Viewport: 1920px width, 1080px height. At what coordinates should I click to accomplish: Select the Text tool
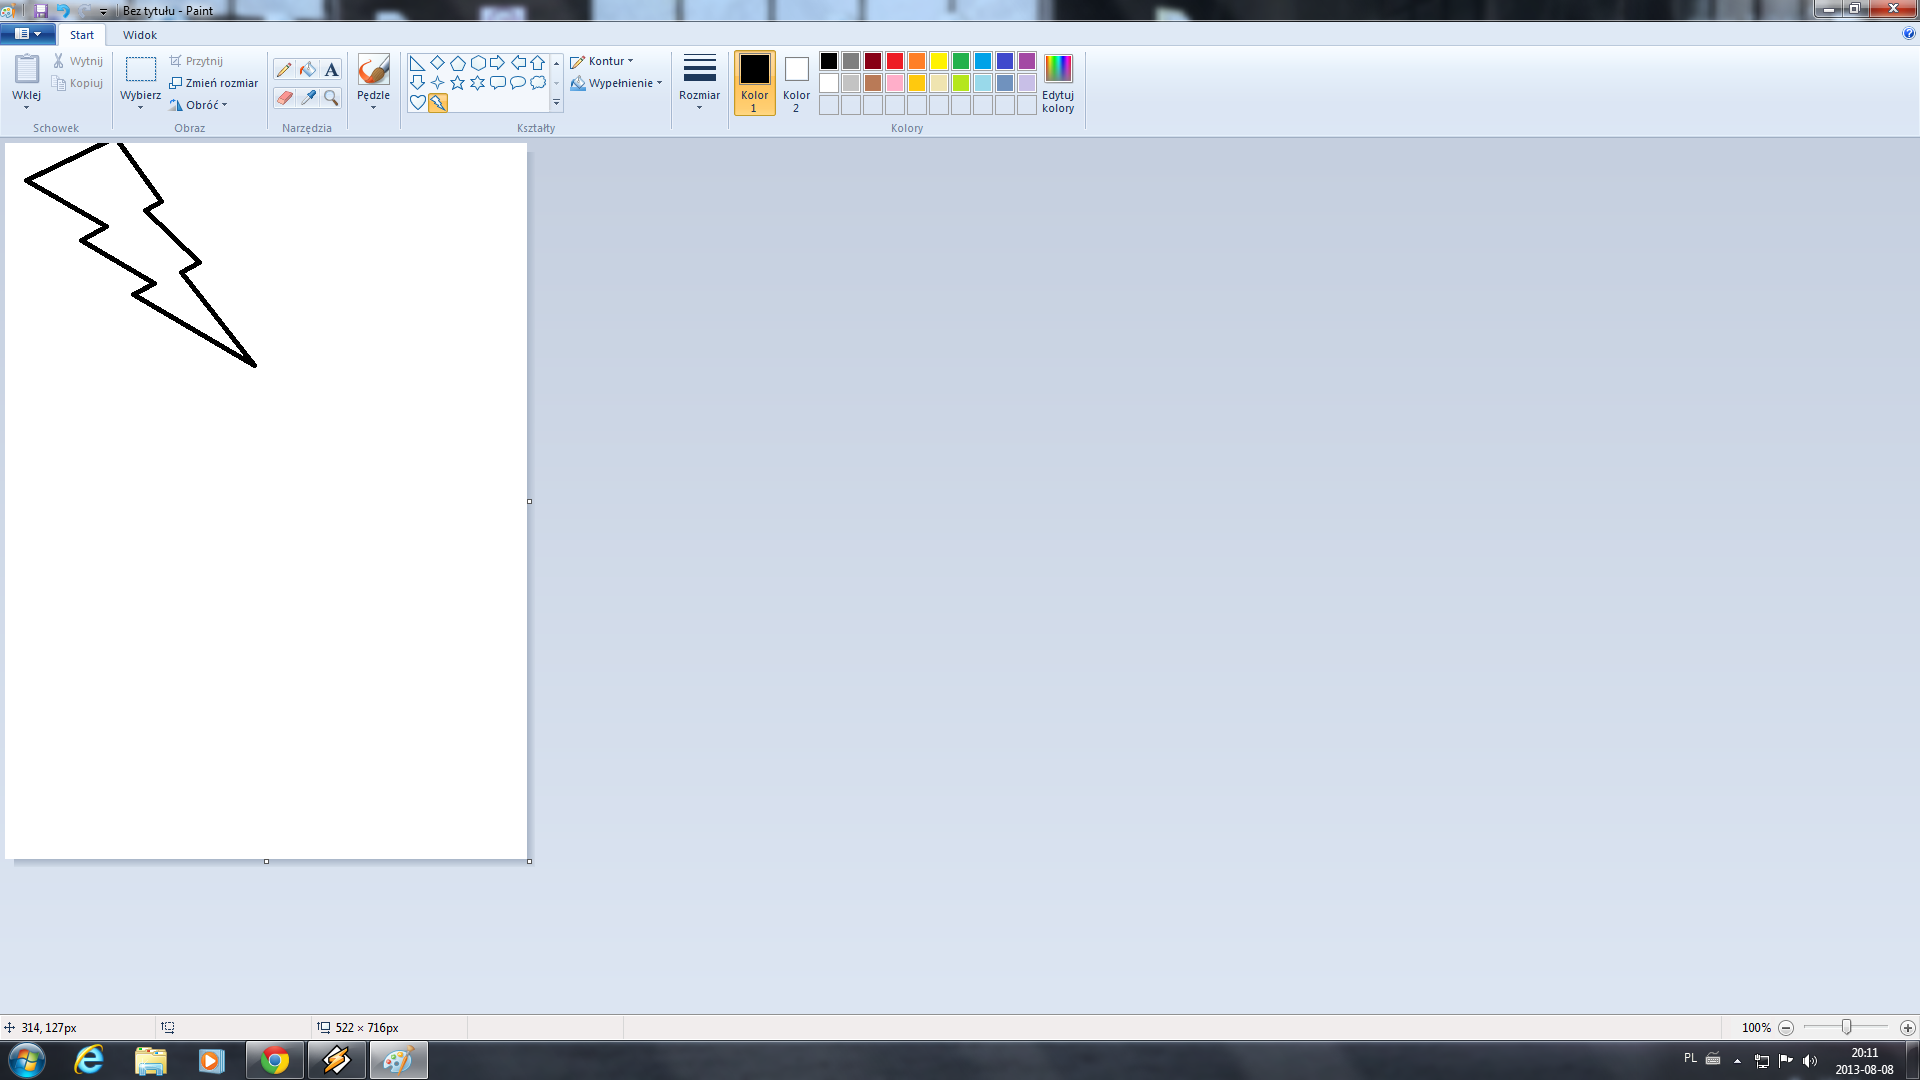click(x=331, y=69)
